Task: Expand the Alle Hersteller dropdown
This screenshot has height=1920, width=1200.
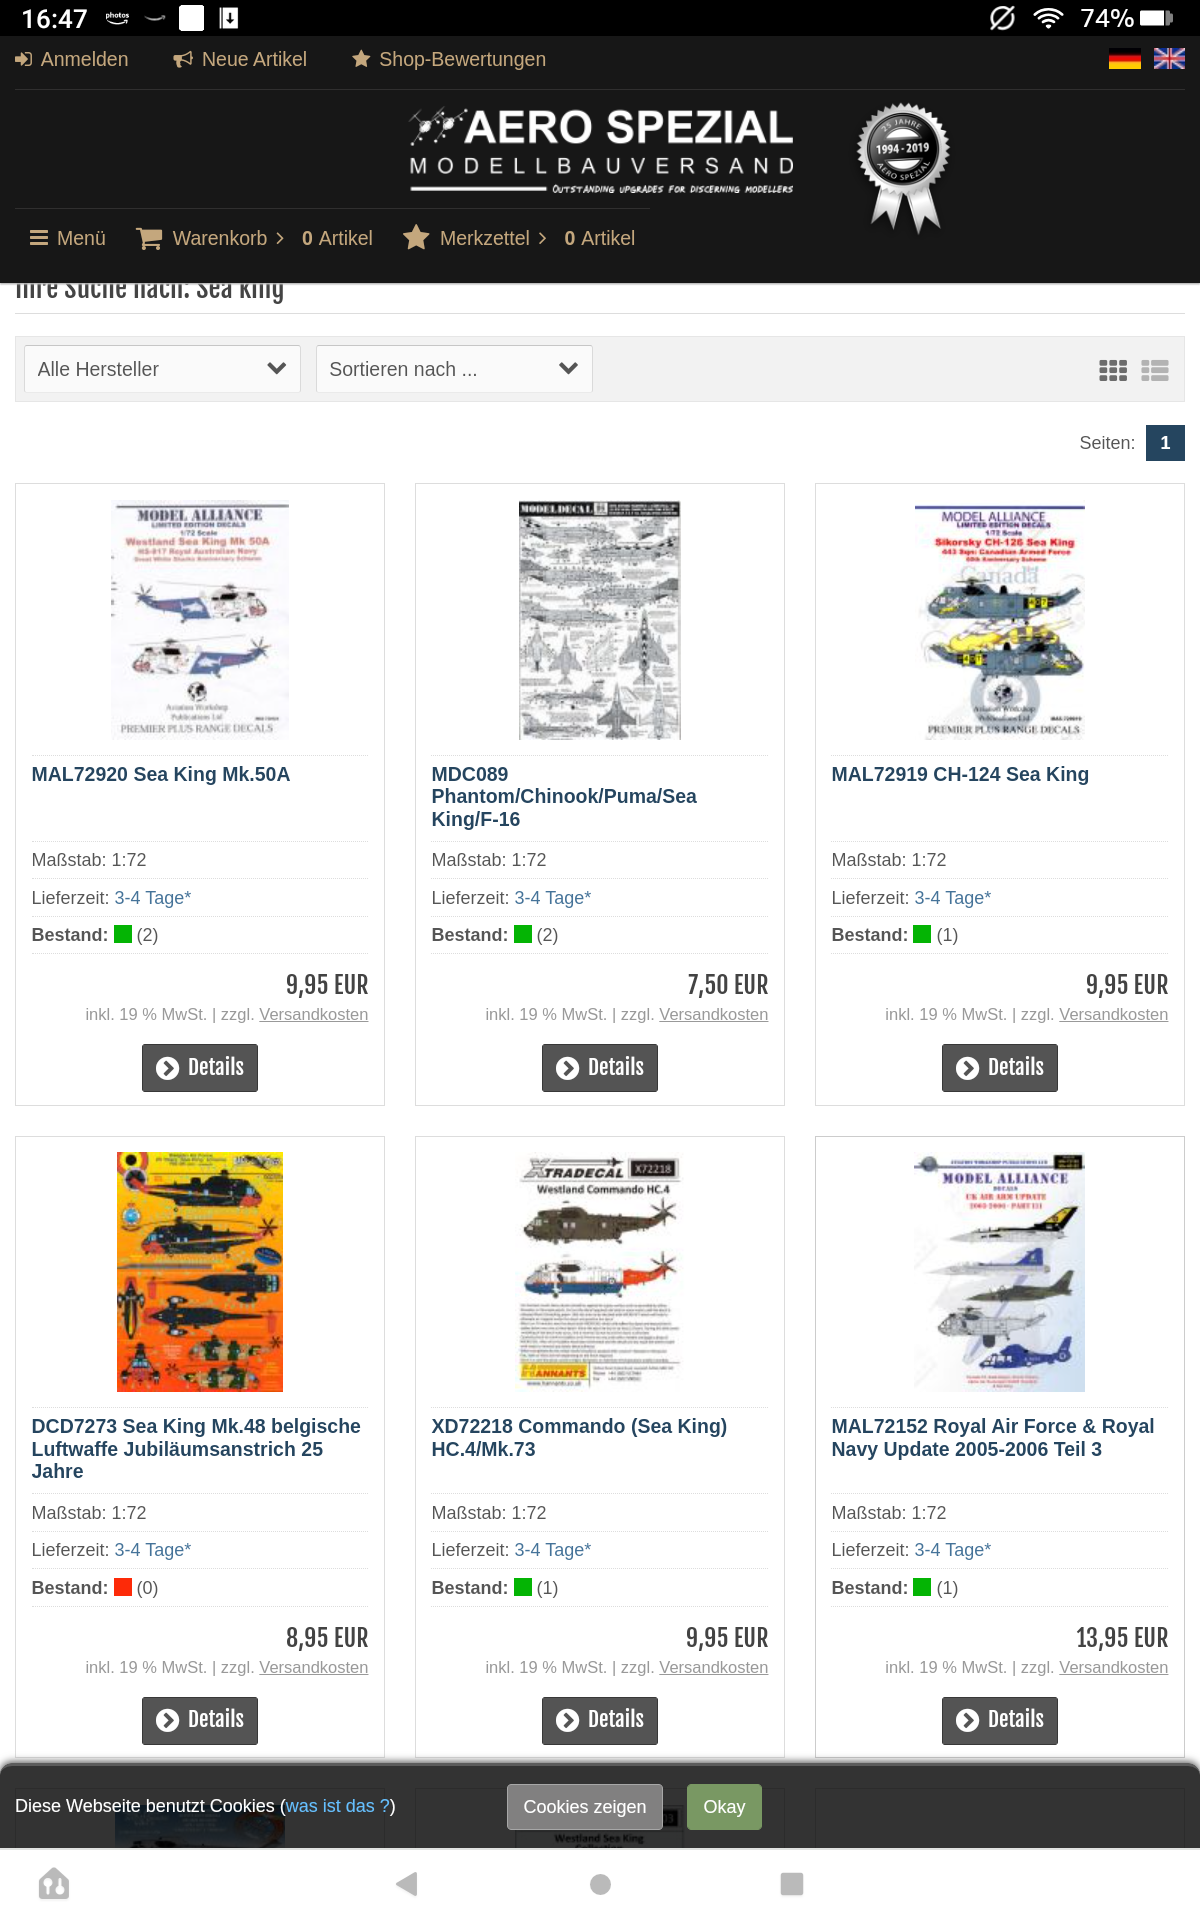Action: coord(162,369)
